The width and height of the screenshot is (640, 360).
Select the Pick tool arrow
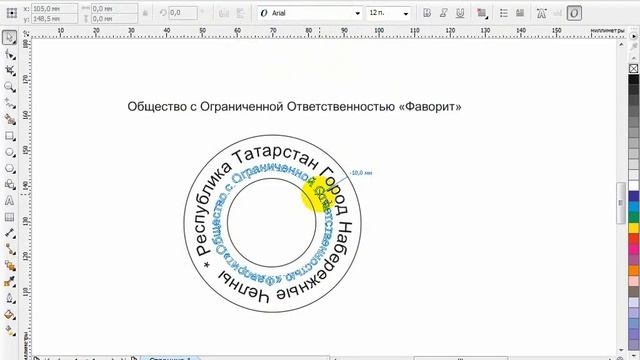(9, 38)
